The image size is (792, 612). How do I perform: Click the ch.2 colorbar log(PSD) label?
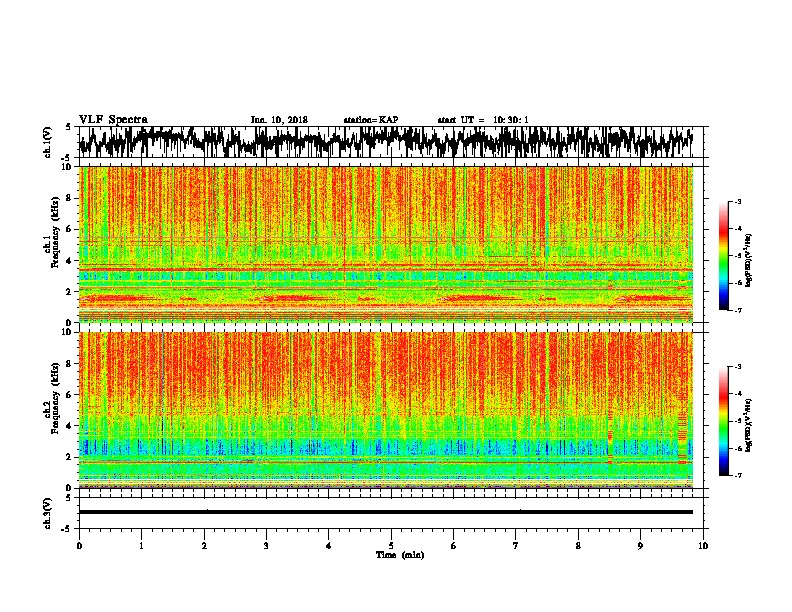pyautogui.click(x=749, y=425)
